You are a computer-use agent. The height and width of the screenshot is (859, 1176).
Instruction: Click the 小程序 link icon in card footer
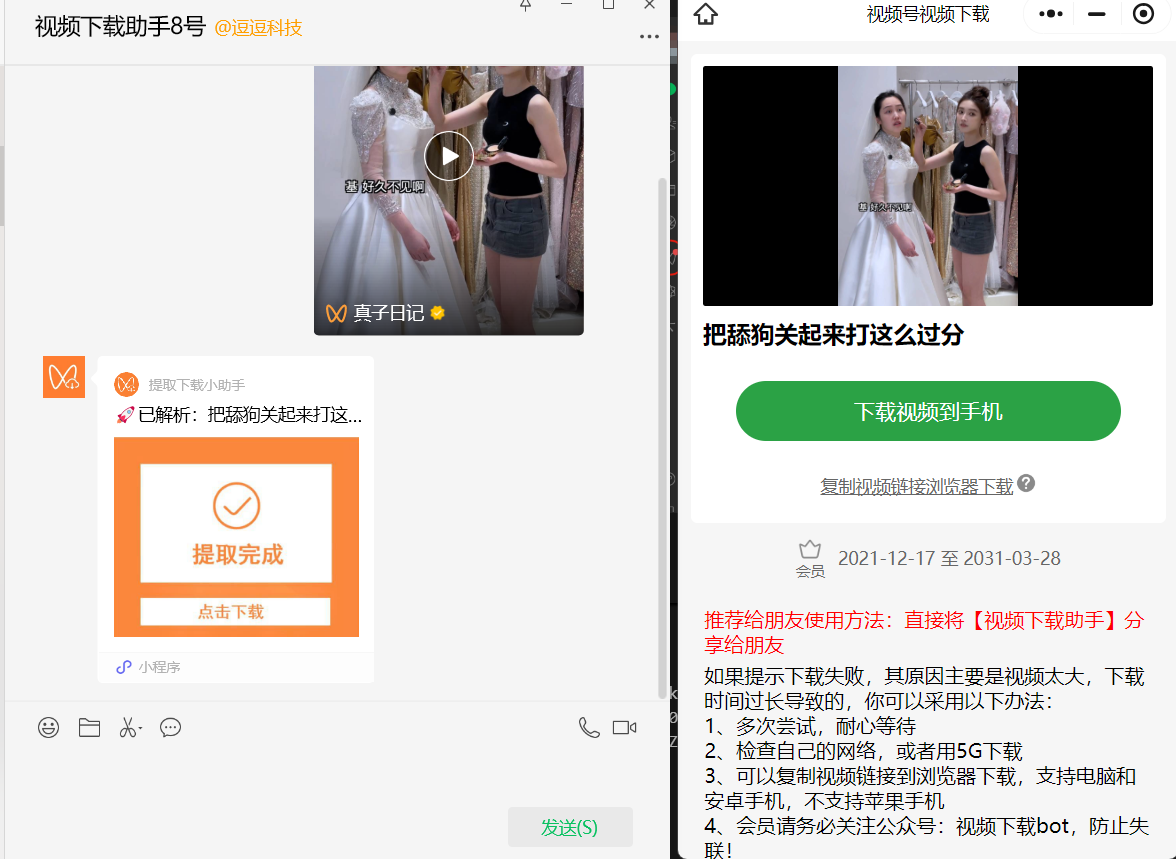(124, 667)
